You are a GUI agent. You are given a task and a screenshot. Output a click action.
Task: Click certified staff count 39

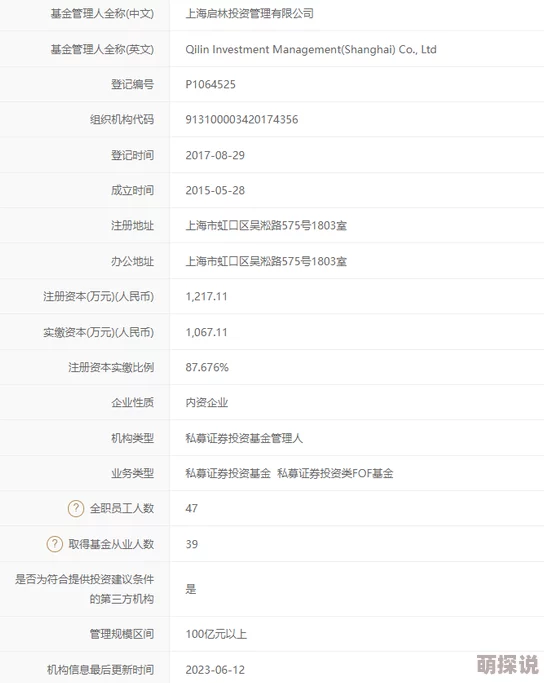pos(192,544)
